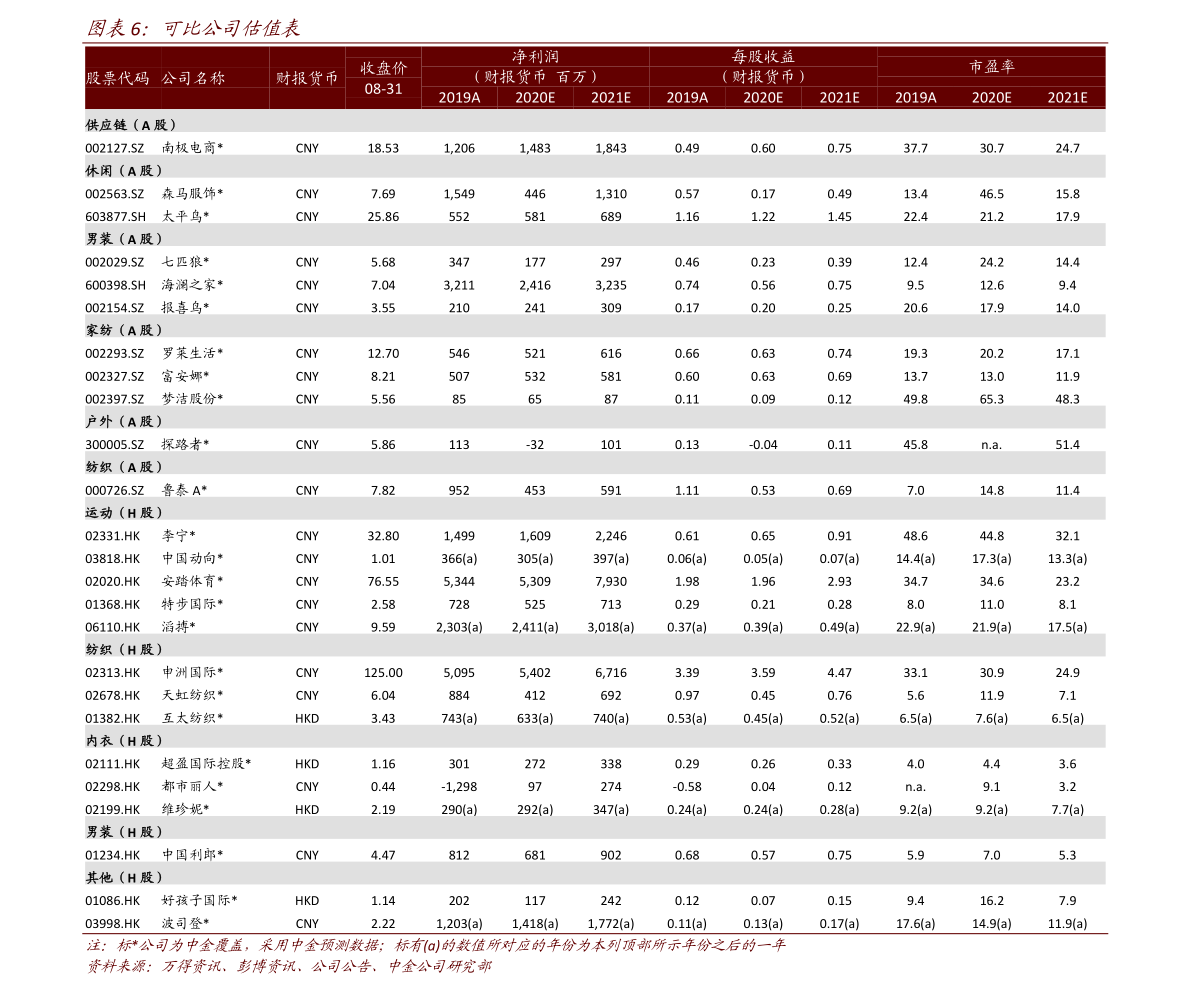
Task: Select the 公司名称 column header
Action: point(193,78)
